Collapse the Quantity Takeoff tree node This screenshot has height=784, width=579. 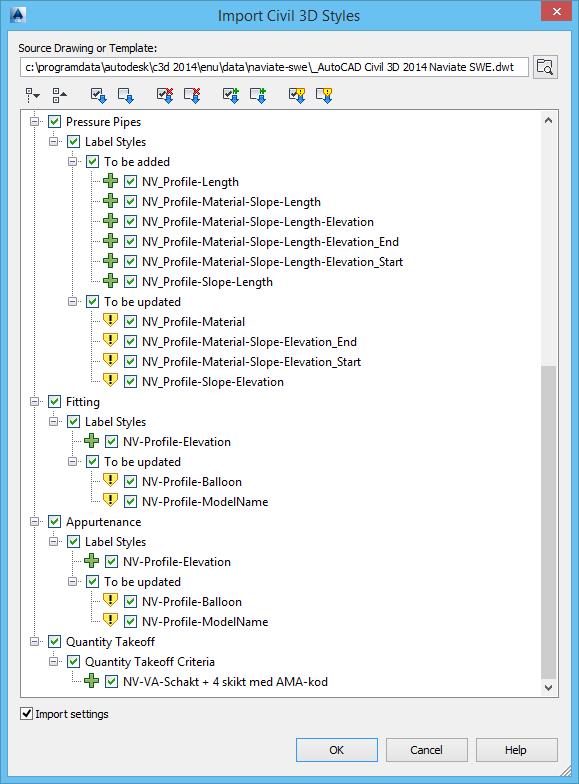[x=34, y=642]
